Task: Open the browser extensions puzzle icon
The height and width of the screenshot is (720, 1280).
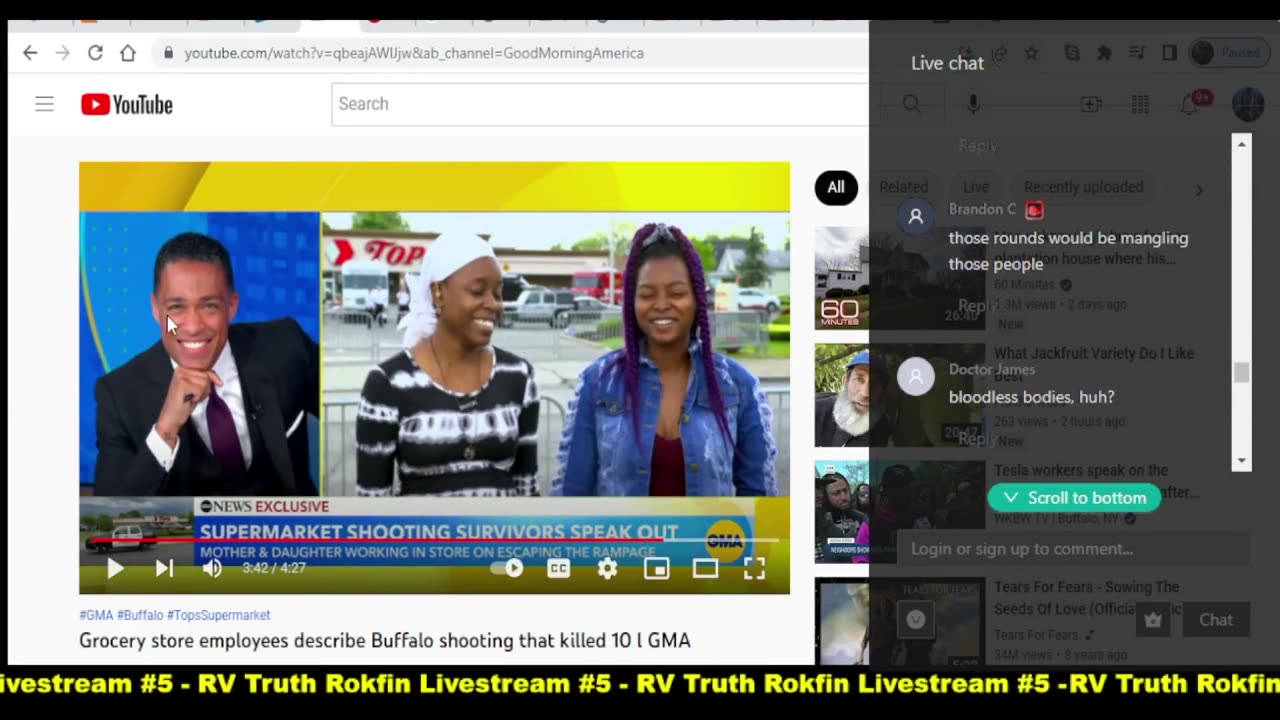Action: pyautogui.click(x=1104, y=53)
